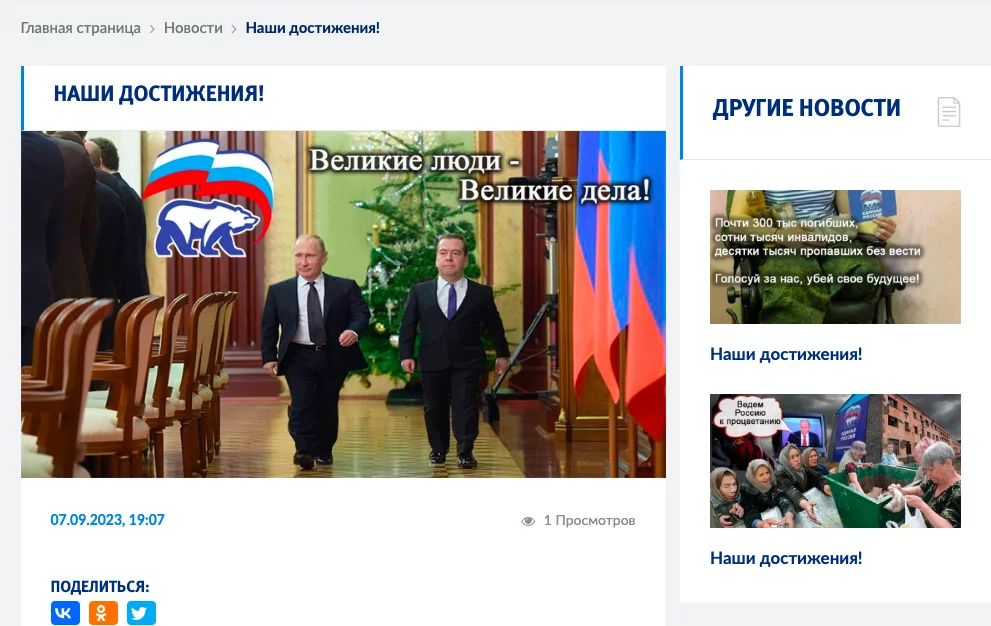991x626 pixels.
Task: Click the publication date 07.09.2023, 19:07
Action: [107, 520]
